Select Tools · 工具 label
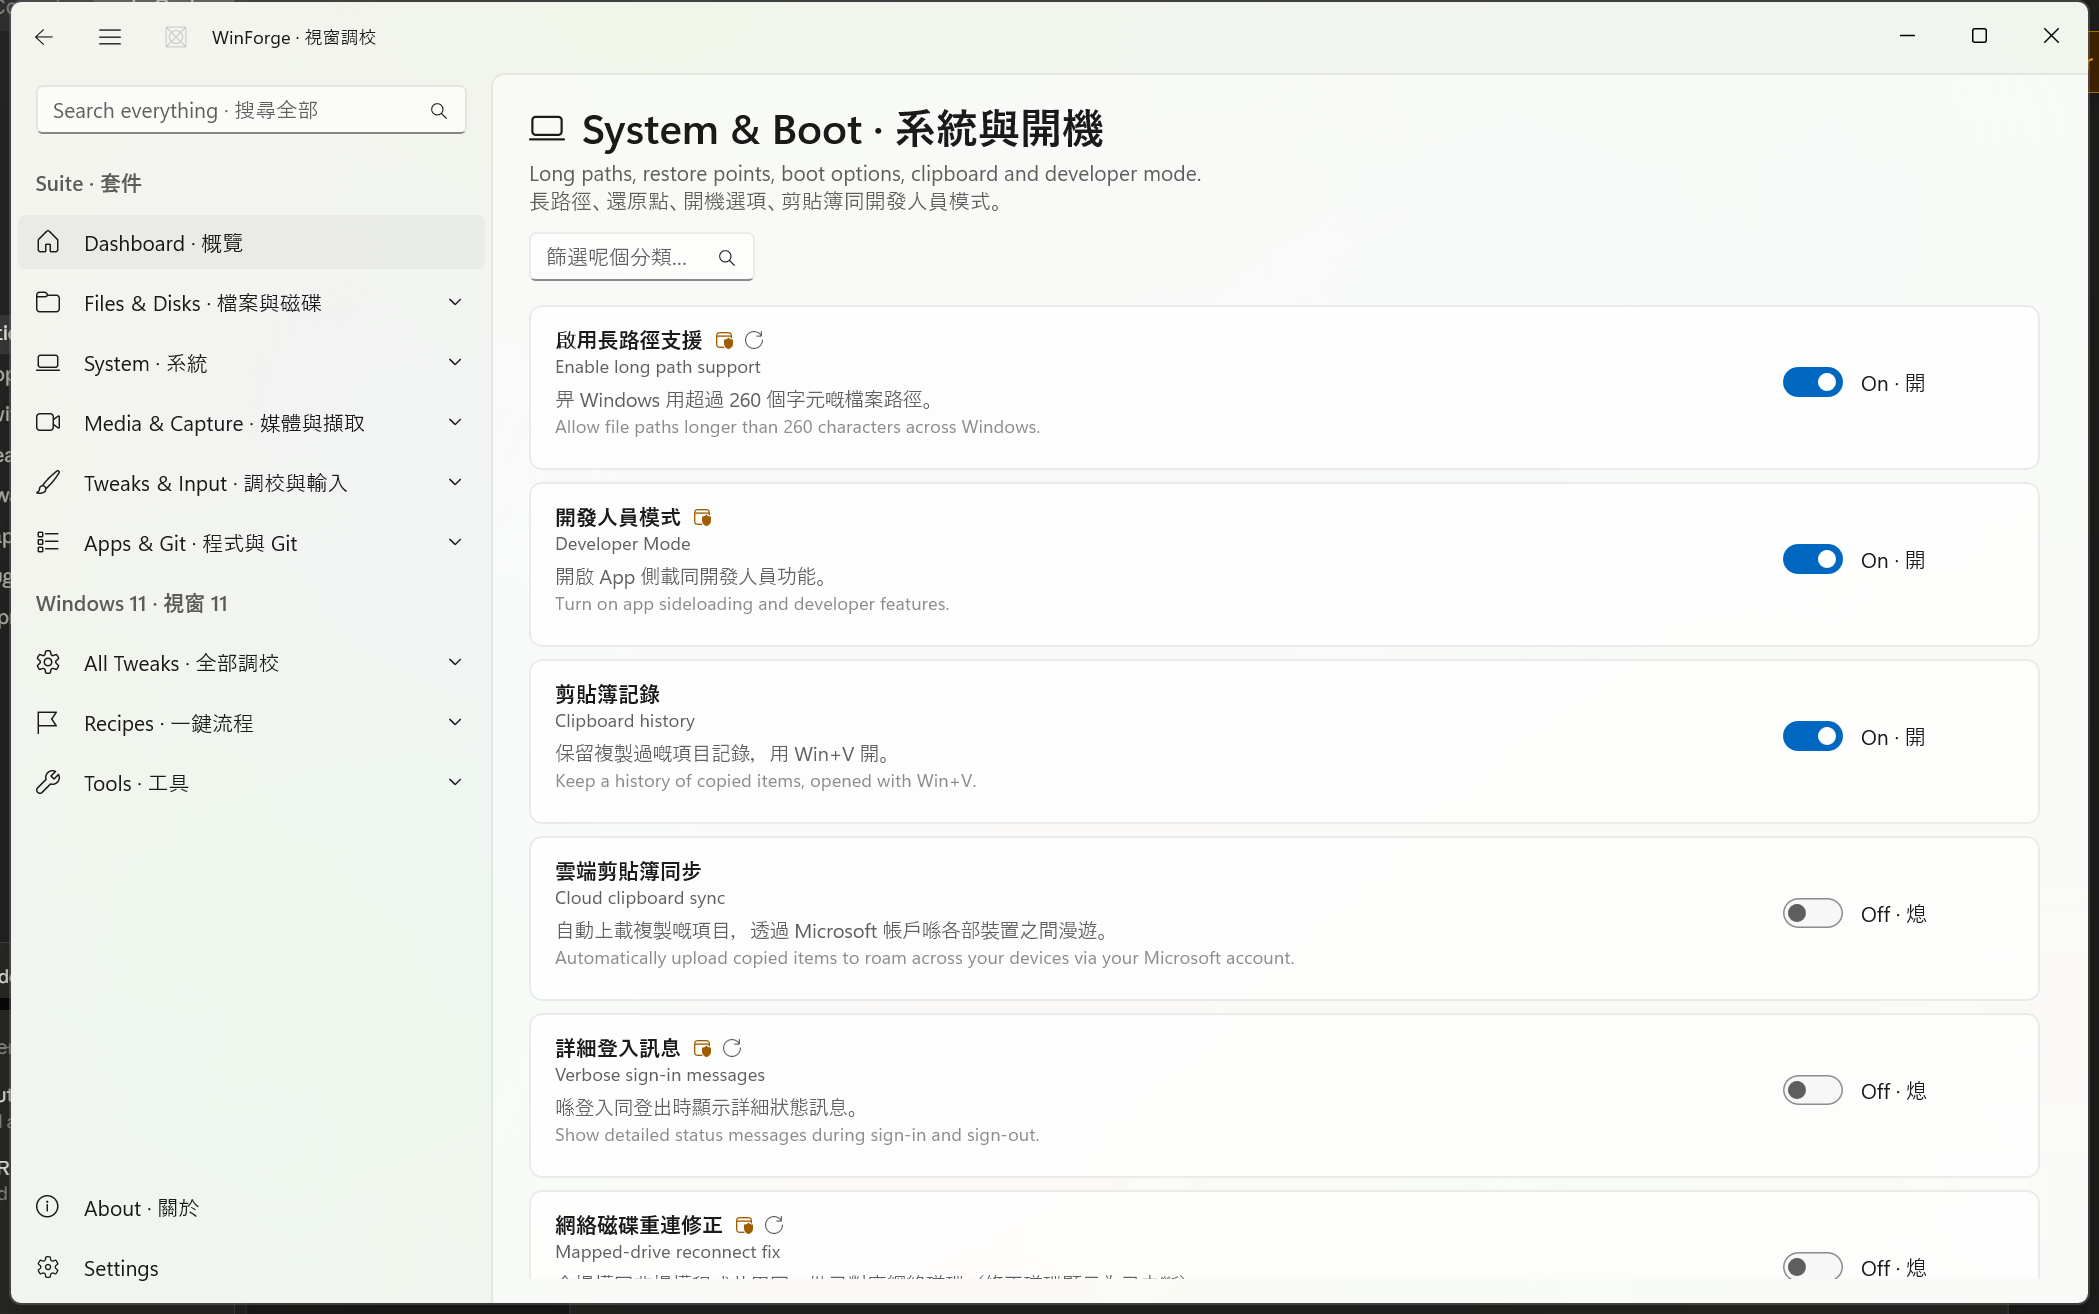This screenshot has width=2099, height=1314. [136, 783]
